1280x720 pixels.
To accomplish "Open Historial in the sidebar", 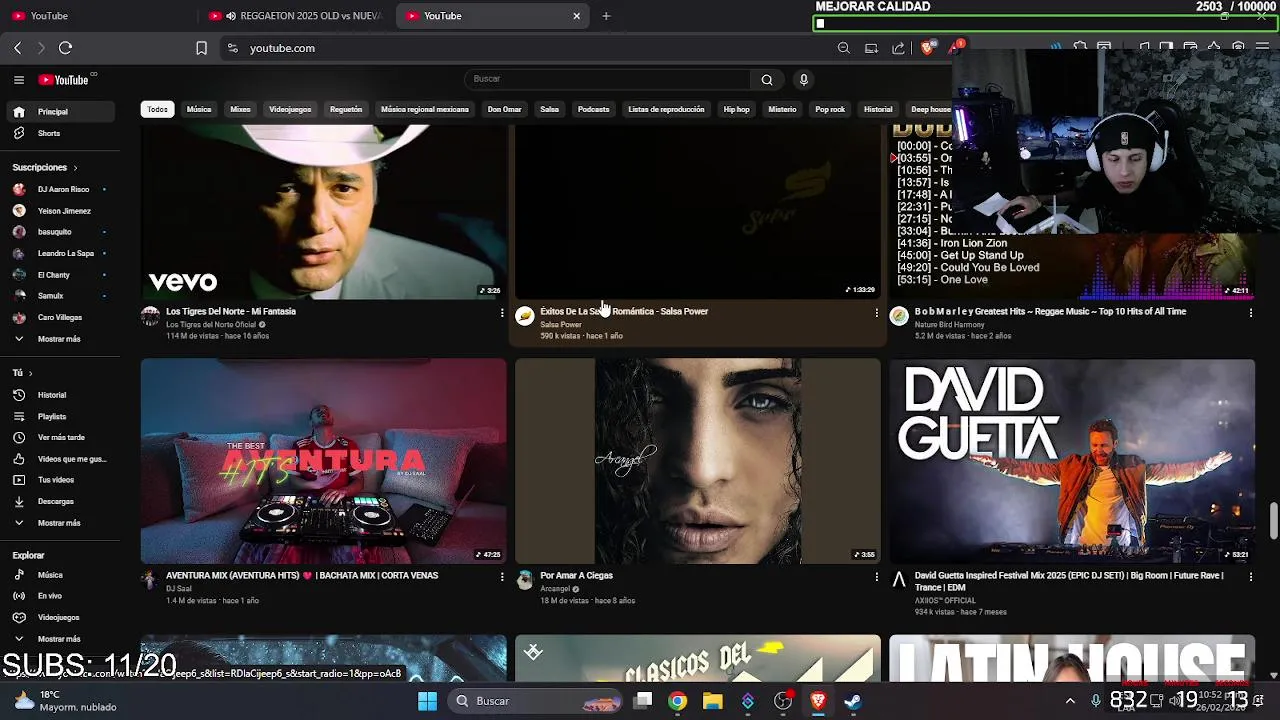I will (60, 395).
